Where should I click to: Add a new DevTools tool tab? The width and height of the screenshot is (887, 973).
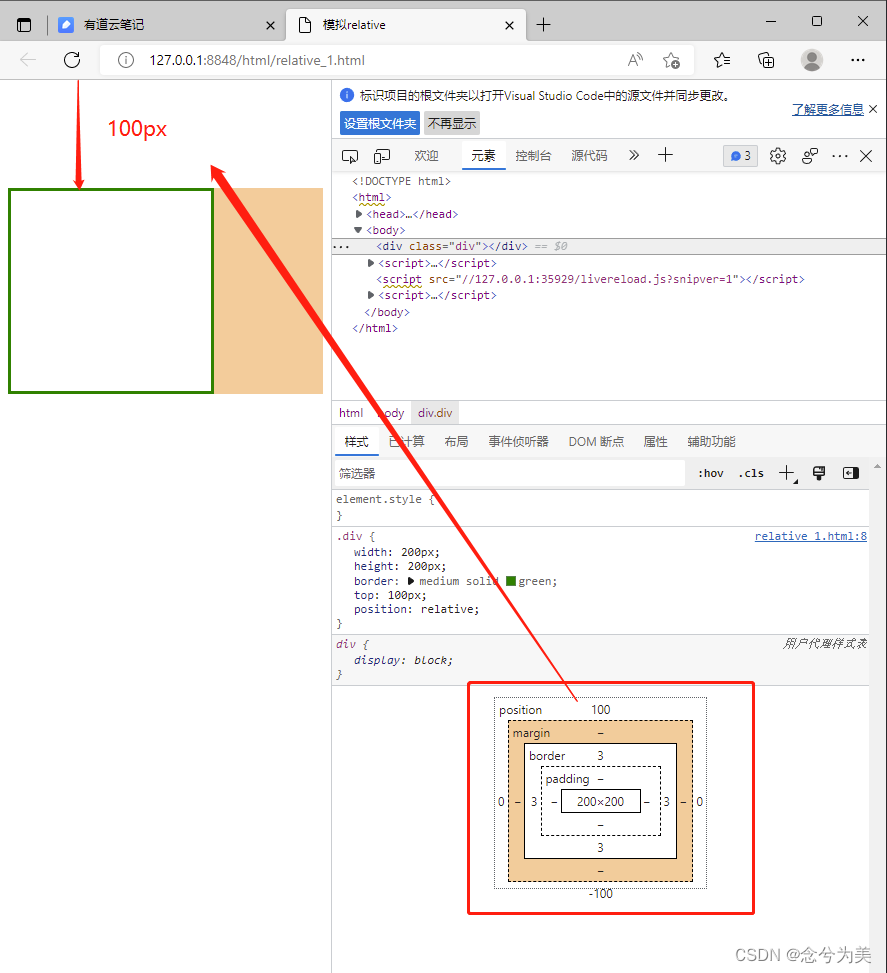pos(665,155)
